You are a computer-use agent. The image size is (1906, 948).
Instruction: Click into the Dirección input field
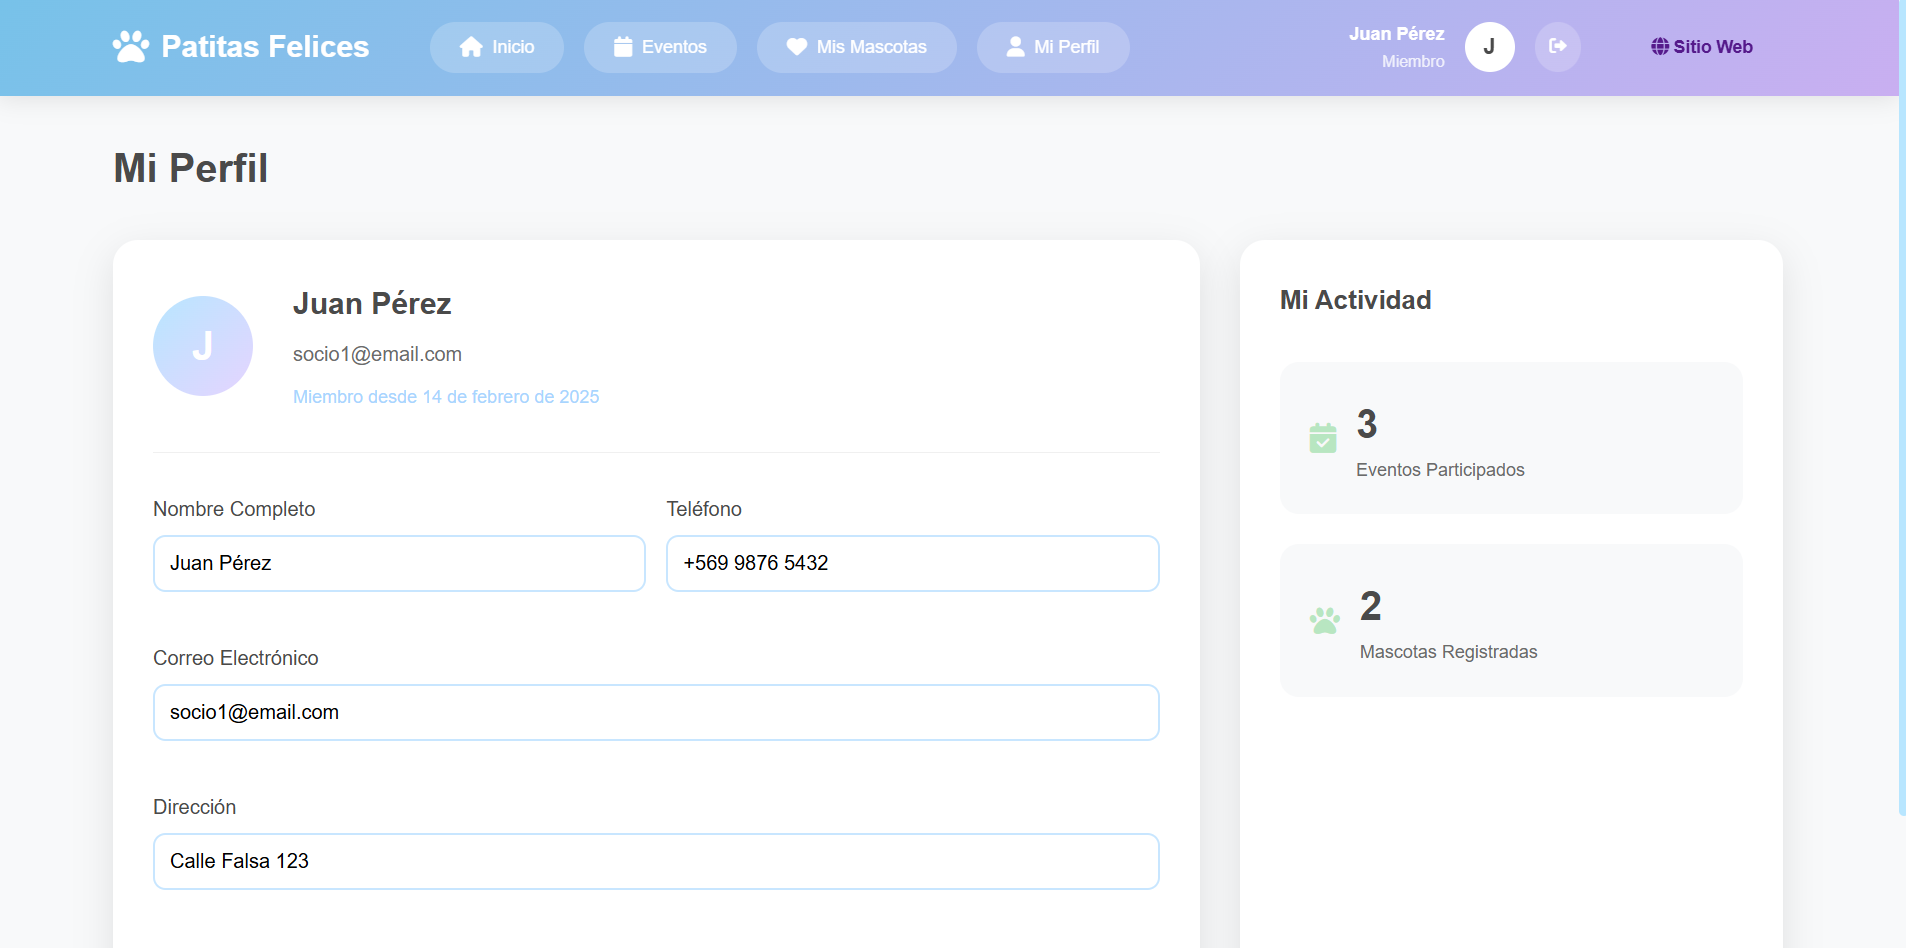click(656, 861)
